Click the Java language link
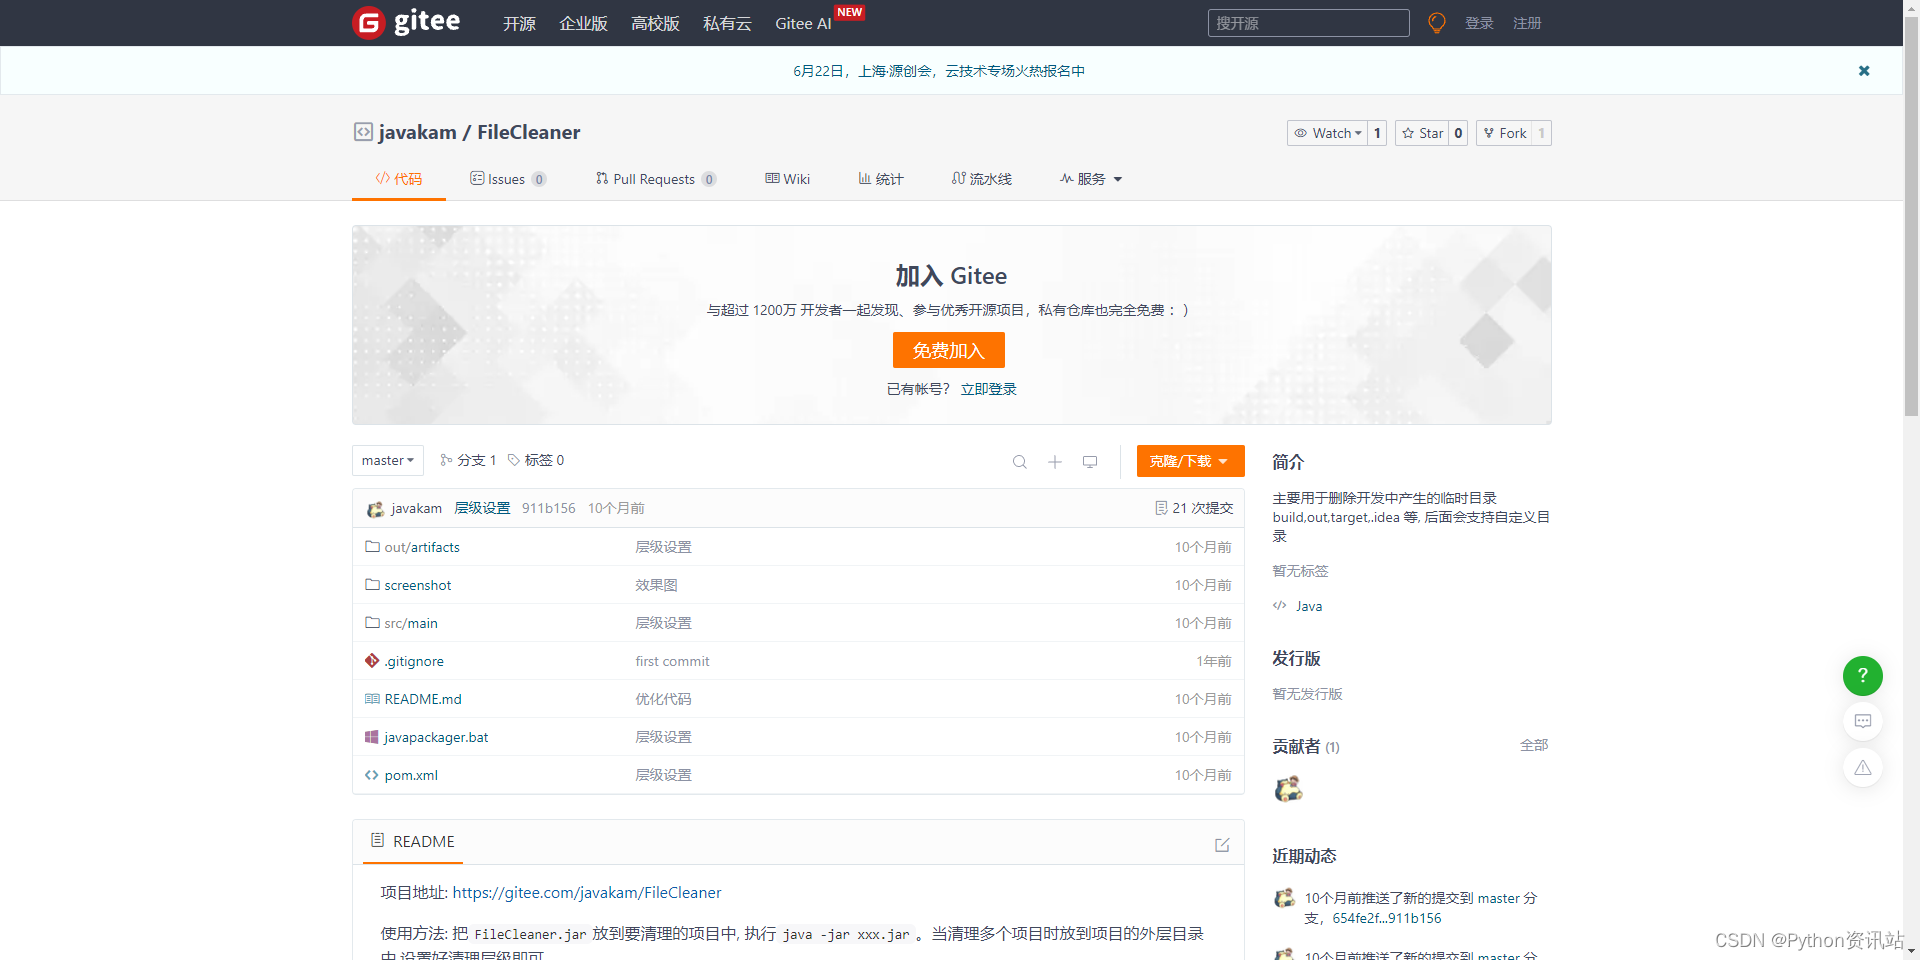 point(1309,606)
